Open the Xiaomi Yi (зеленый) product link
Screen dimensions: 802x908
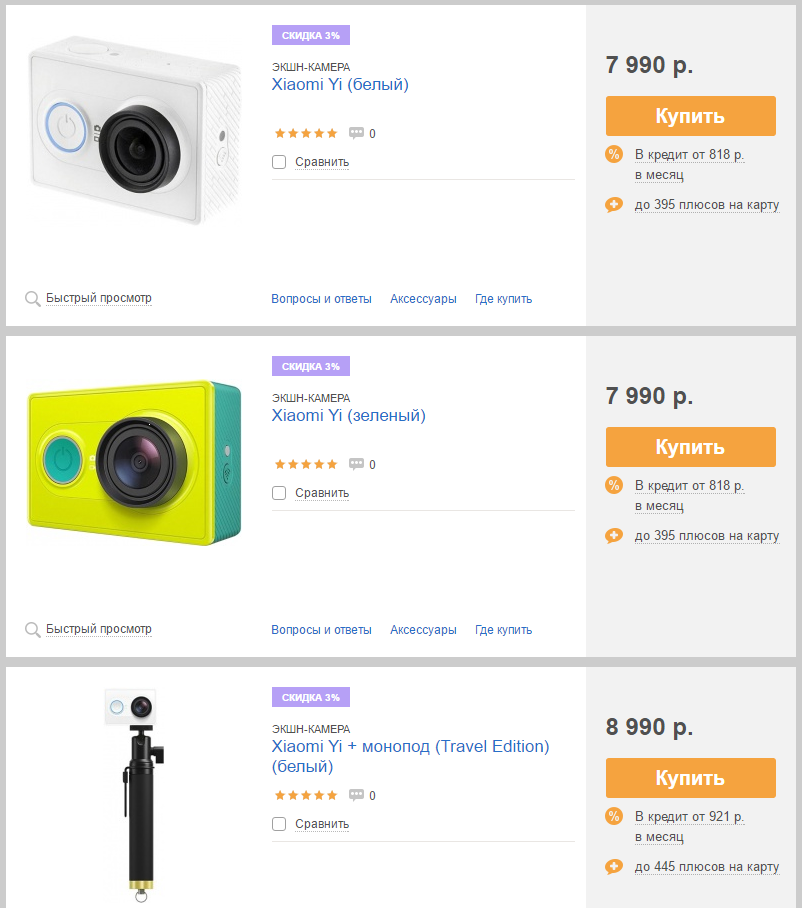(349, 415)
